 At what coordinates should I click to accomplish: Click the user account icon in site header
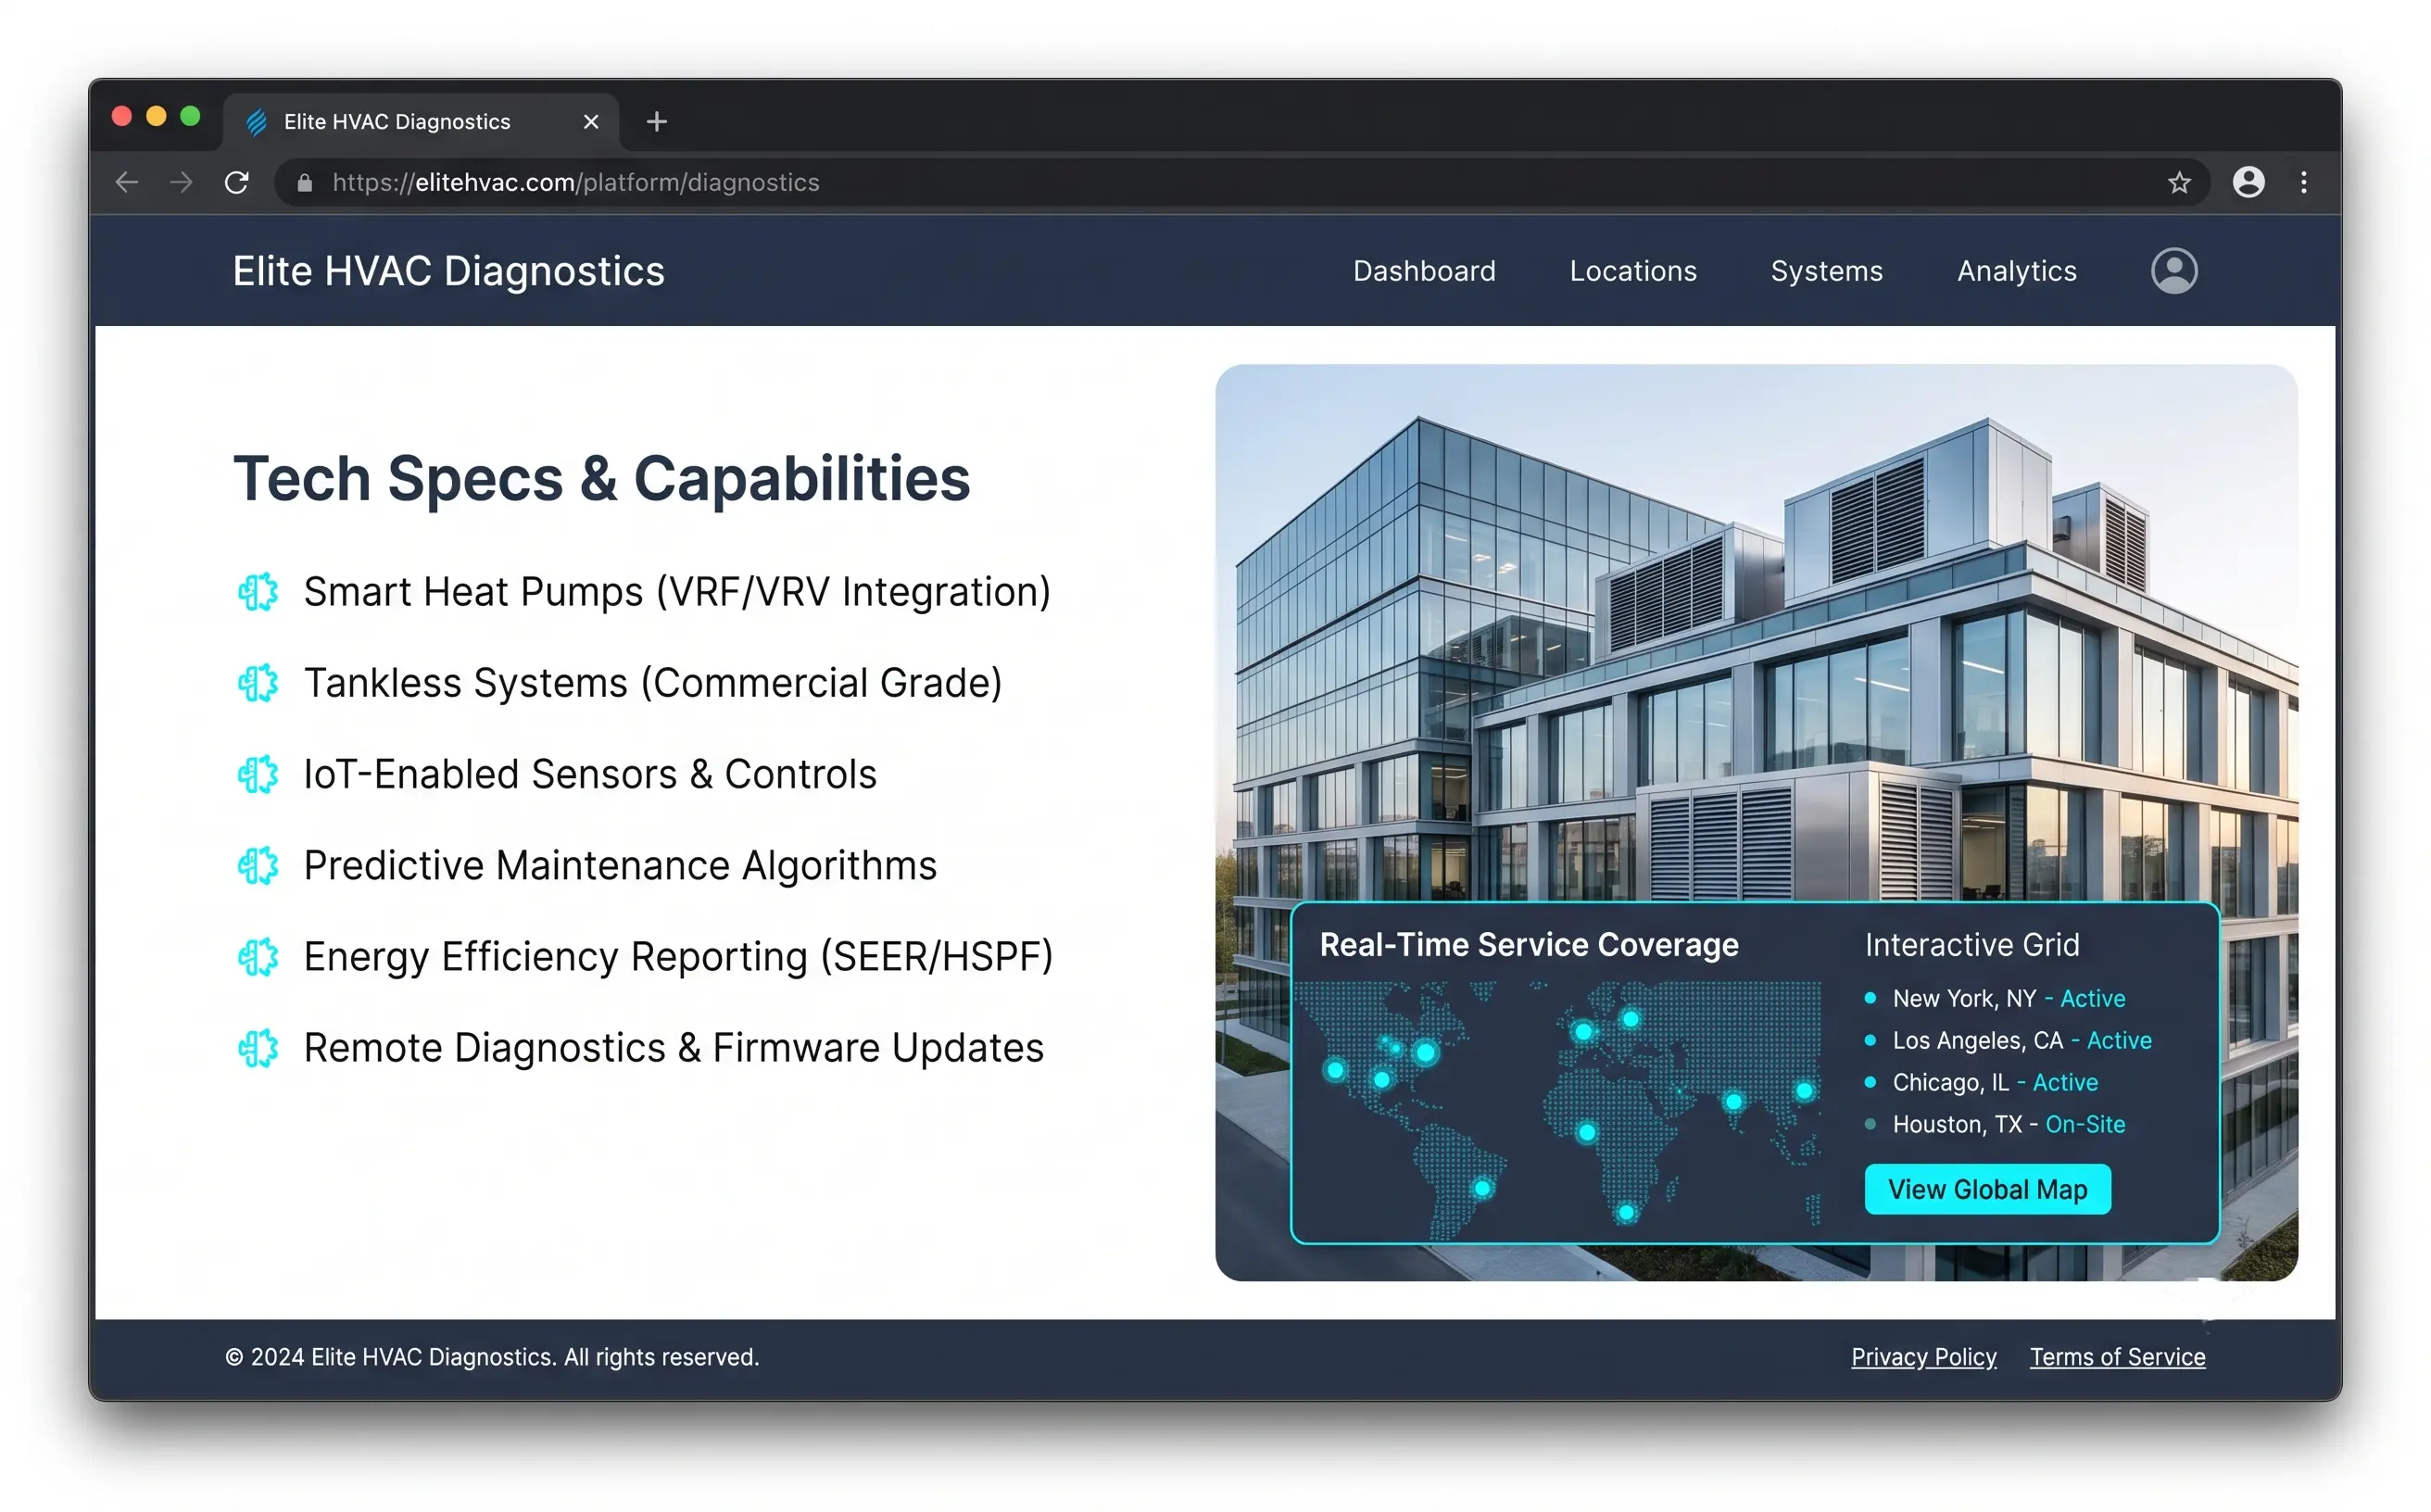coord(2174,271)
